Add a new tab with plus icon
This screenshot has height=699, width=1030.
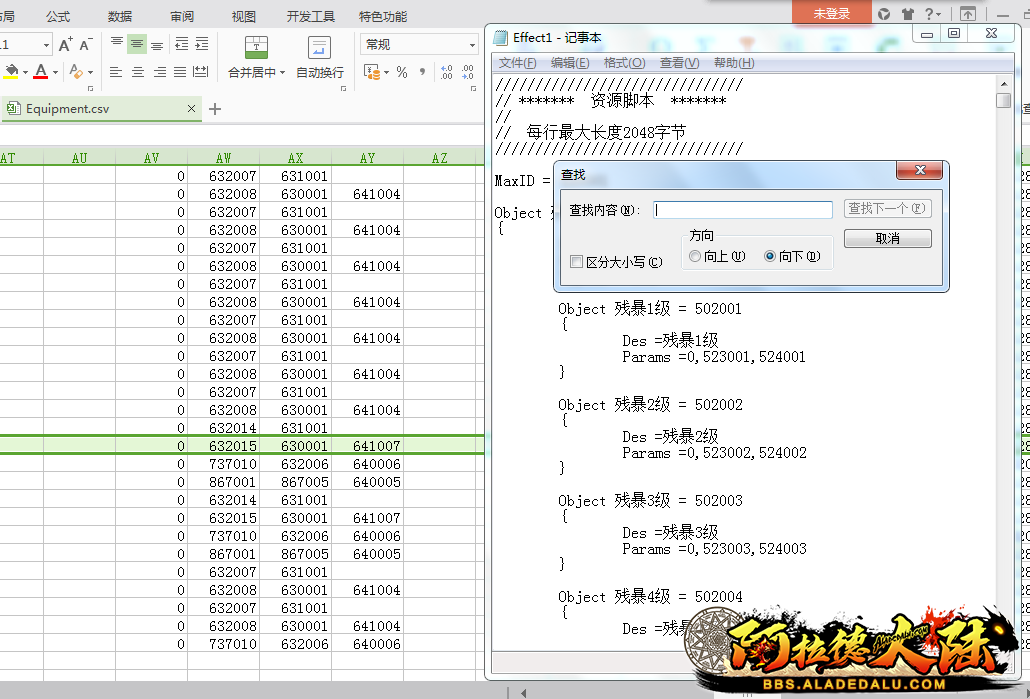point(215,109)
